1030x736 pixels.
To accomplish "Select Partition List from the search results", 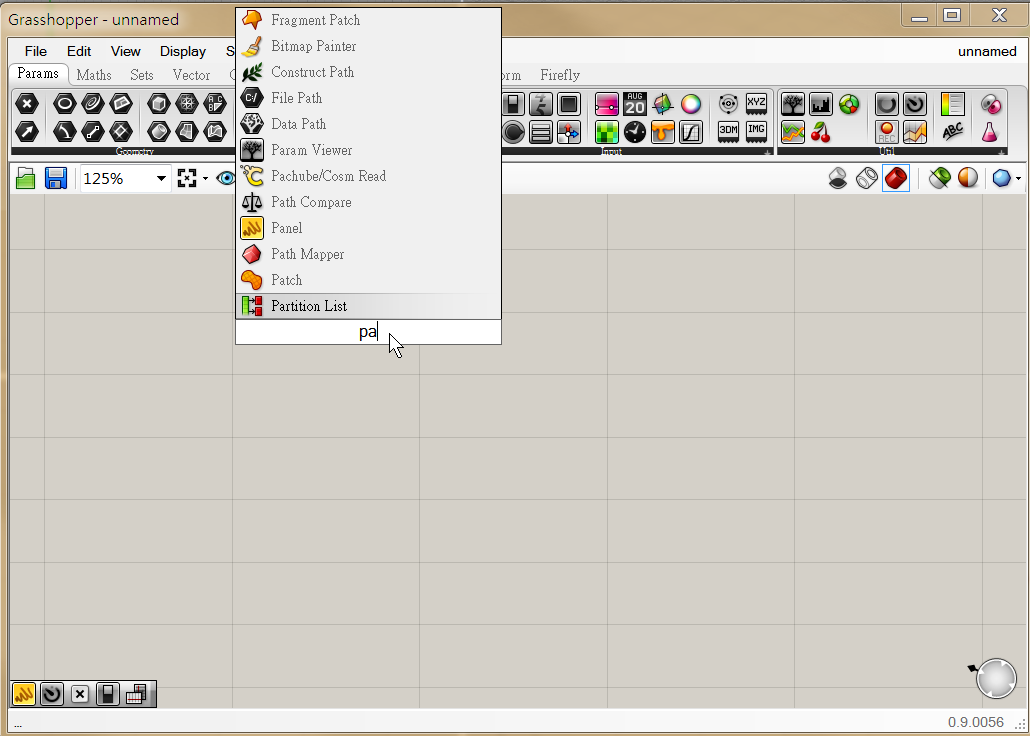I will point(310,305).
